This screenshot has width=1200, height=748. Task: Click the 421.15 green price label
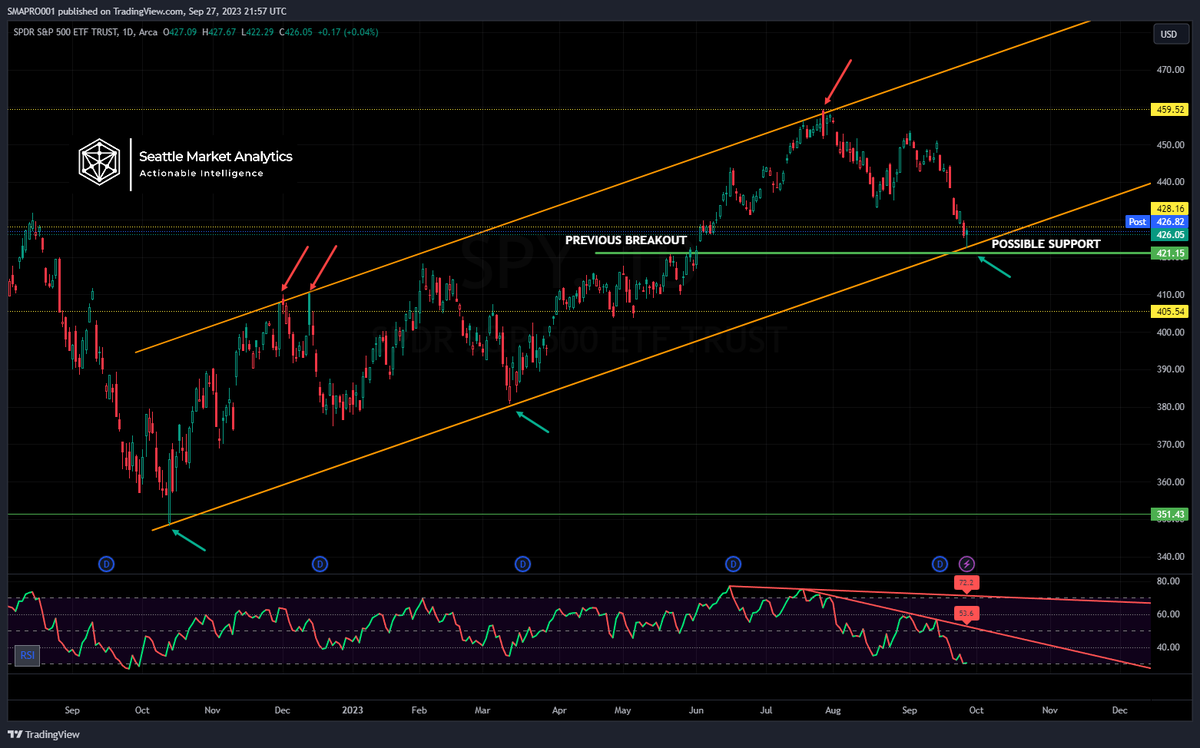point(1170,254)
